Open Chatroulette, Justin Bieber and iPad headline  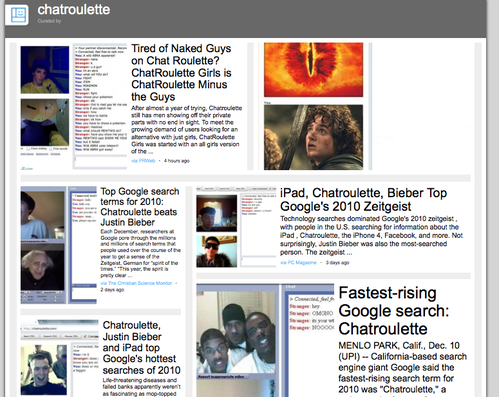pyautogui.click(x=142, y=348)
